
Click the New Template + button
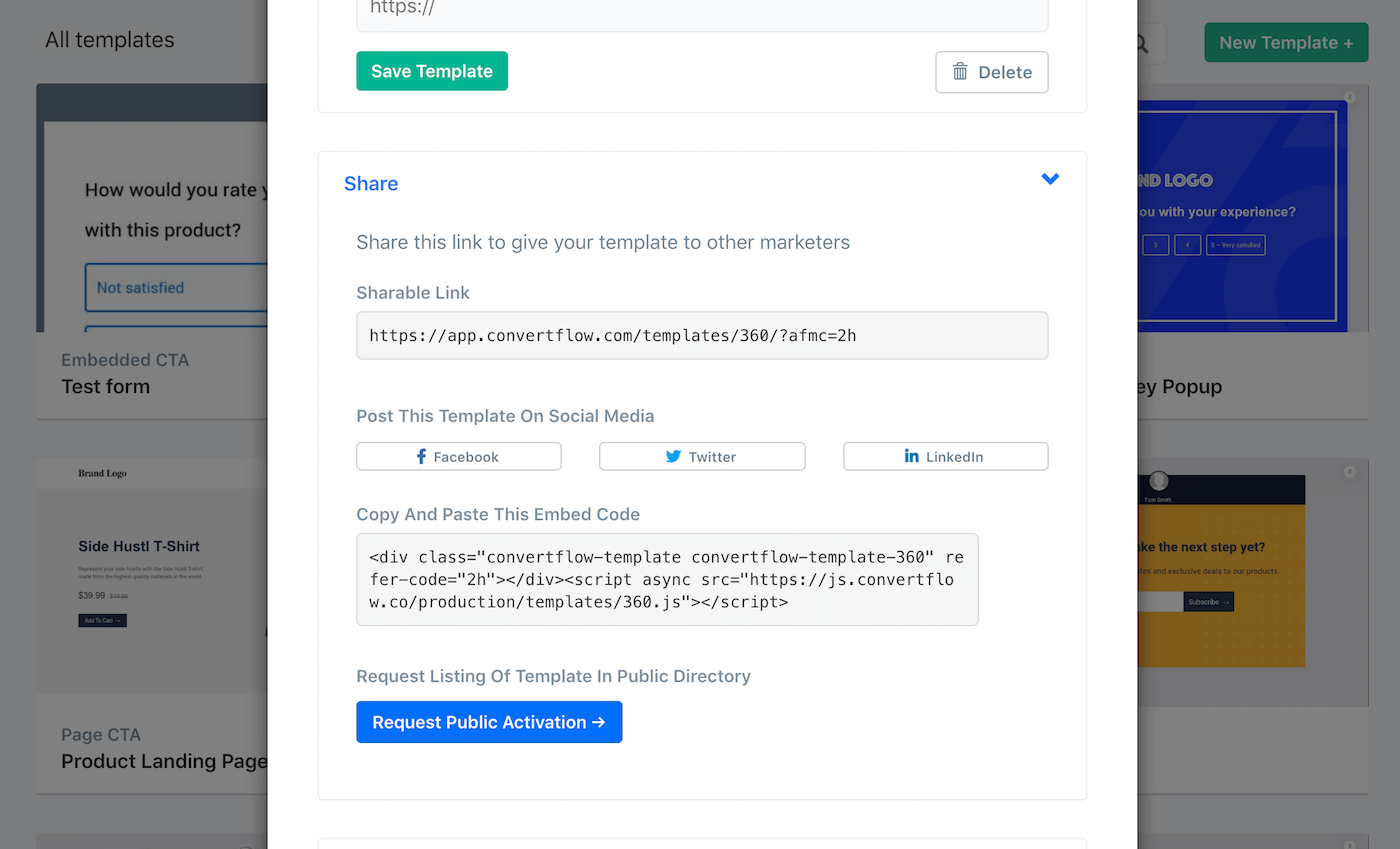[x=1285, y=43]
